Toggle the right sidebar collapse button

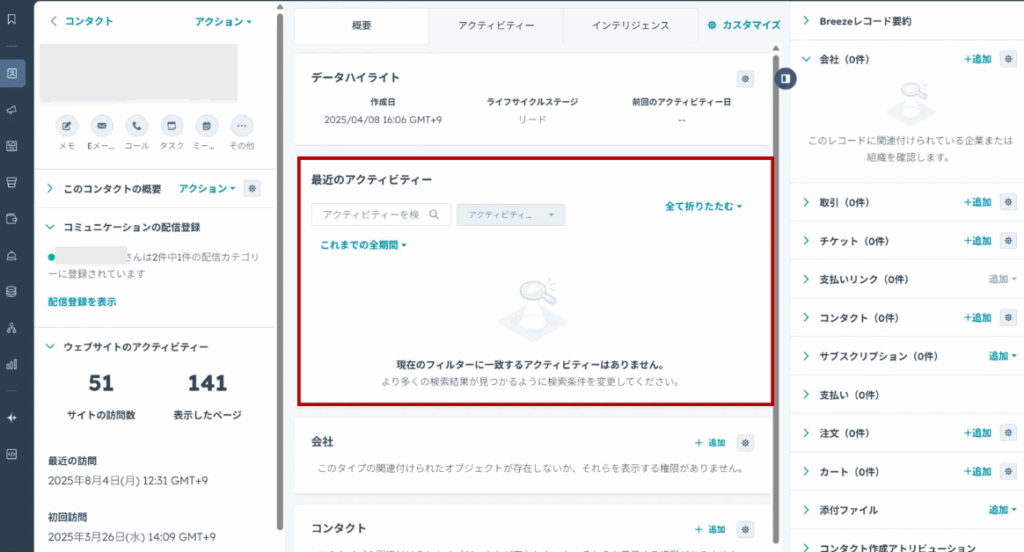[x=788, y=77]
